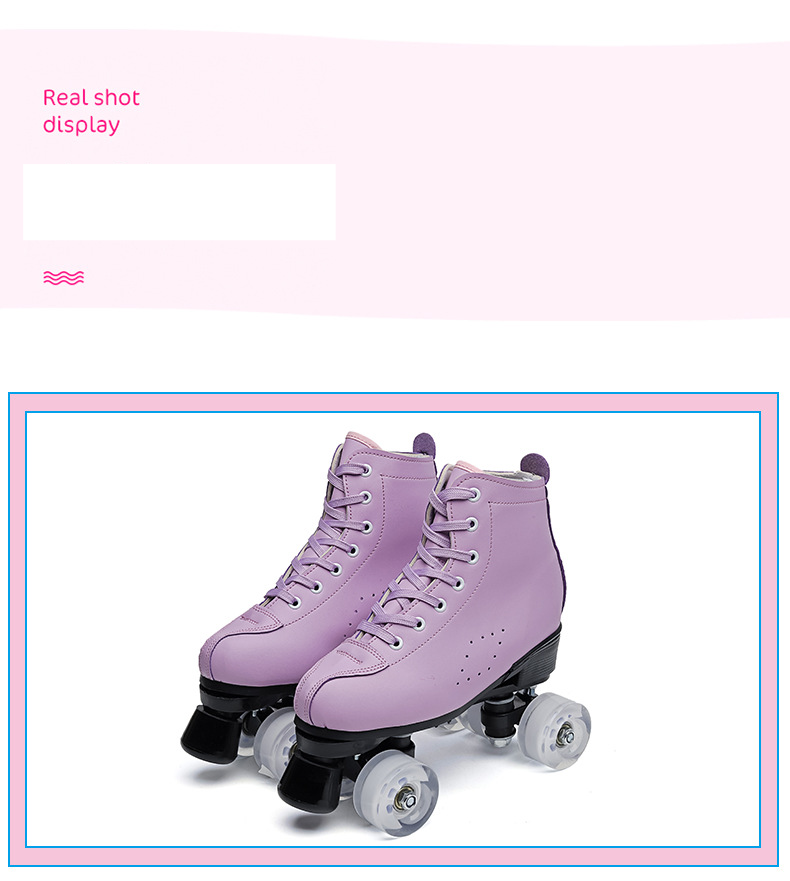Select the "Real shot display" heading text
This screenshot has width=790, height=881.
coord(91,111)
